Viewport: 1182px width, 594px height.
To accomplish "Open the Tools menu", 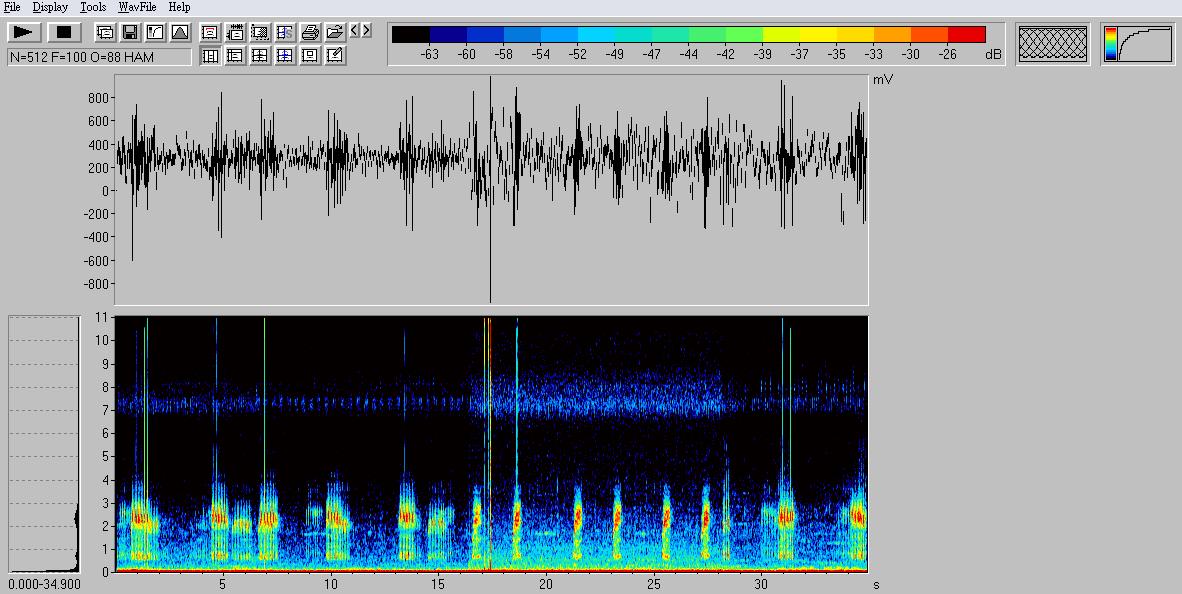I will click(93, 7).
